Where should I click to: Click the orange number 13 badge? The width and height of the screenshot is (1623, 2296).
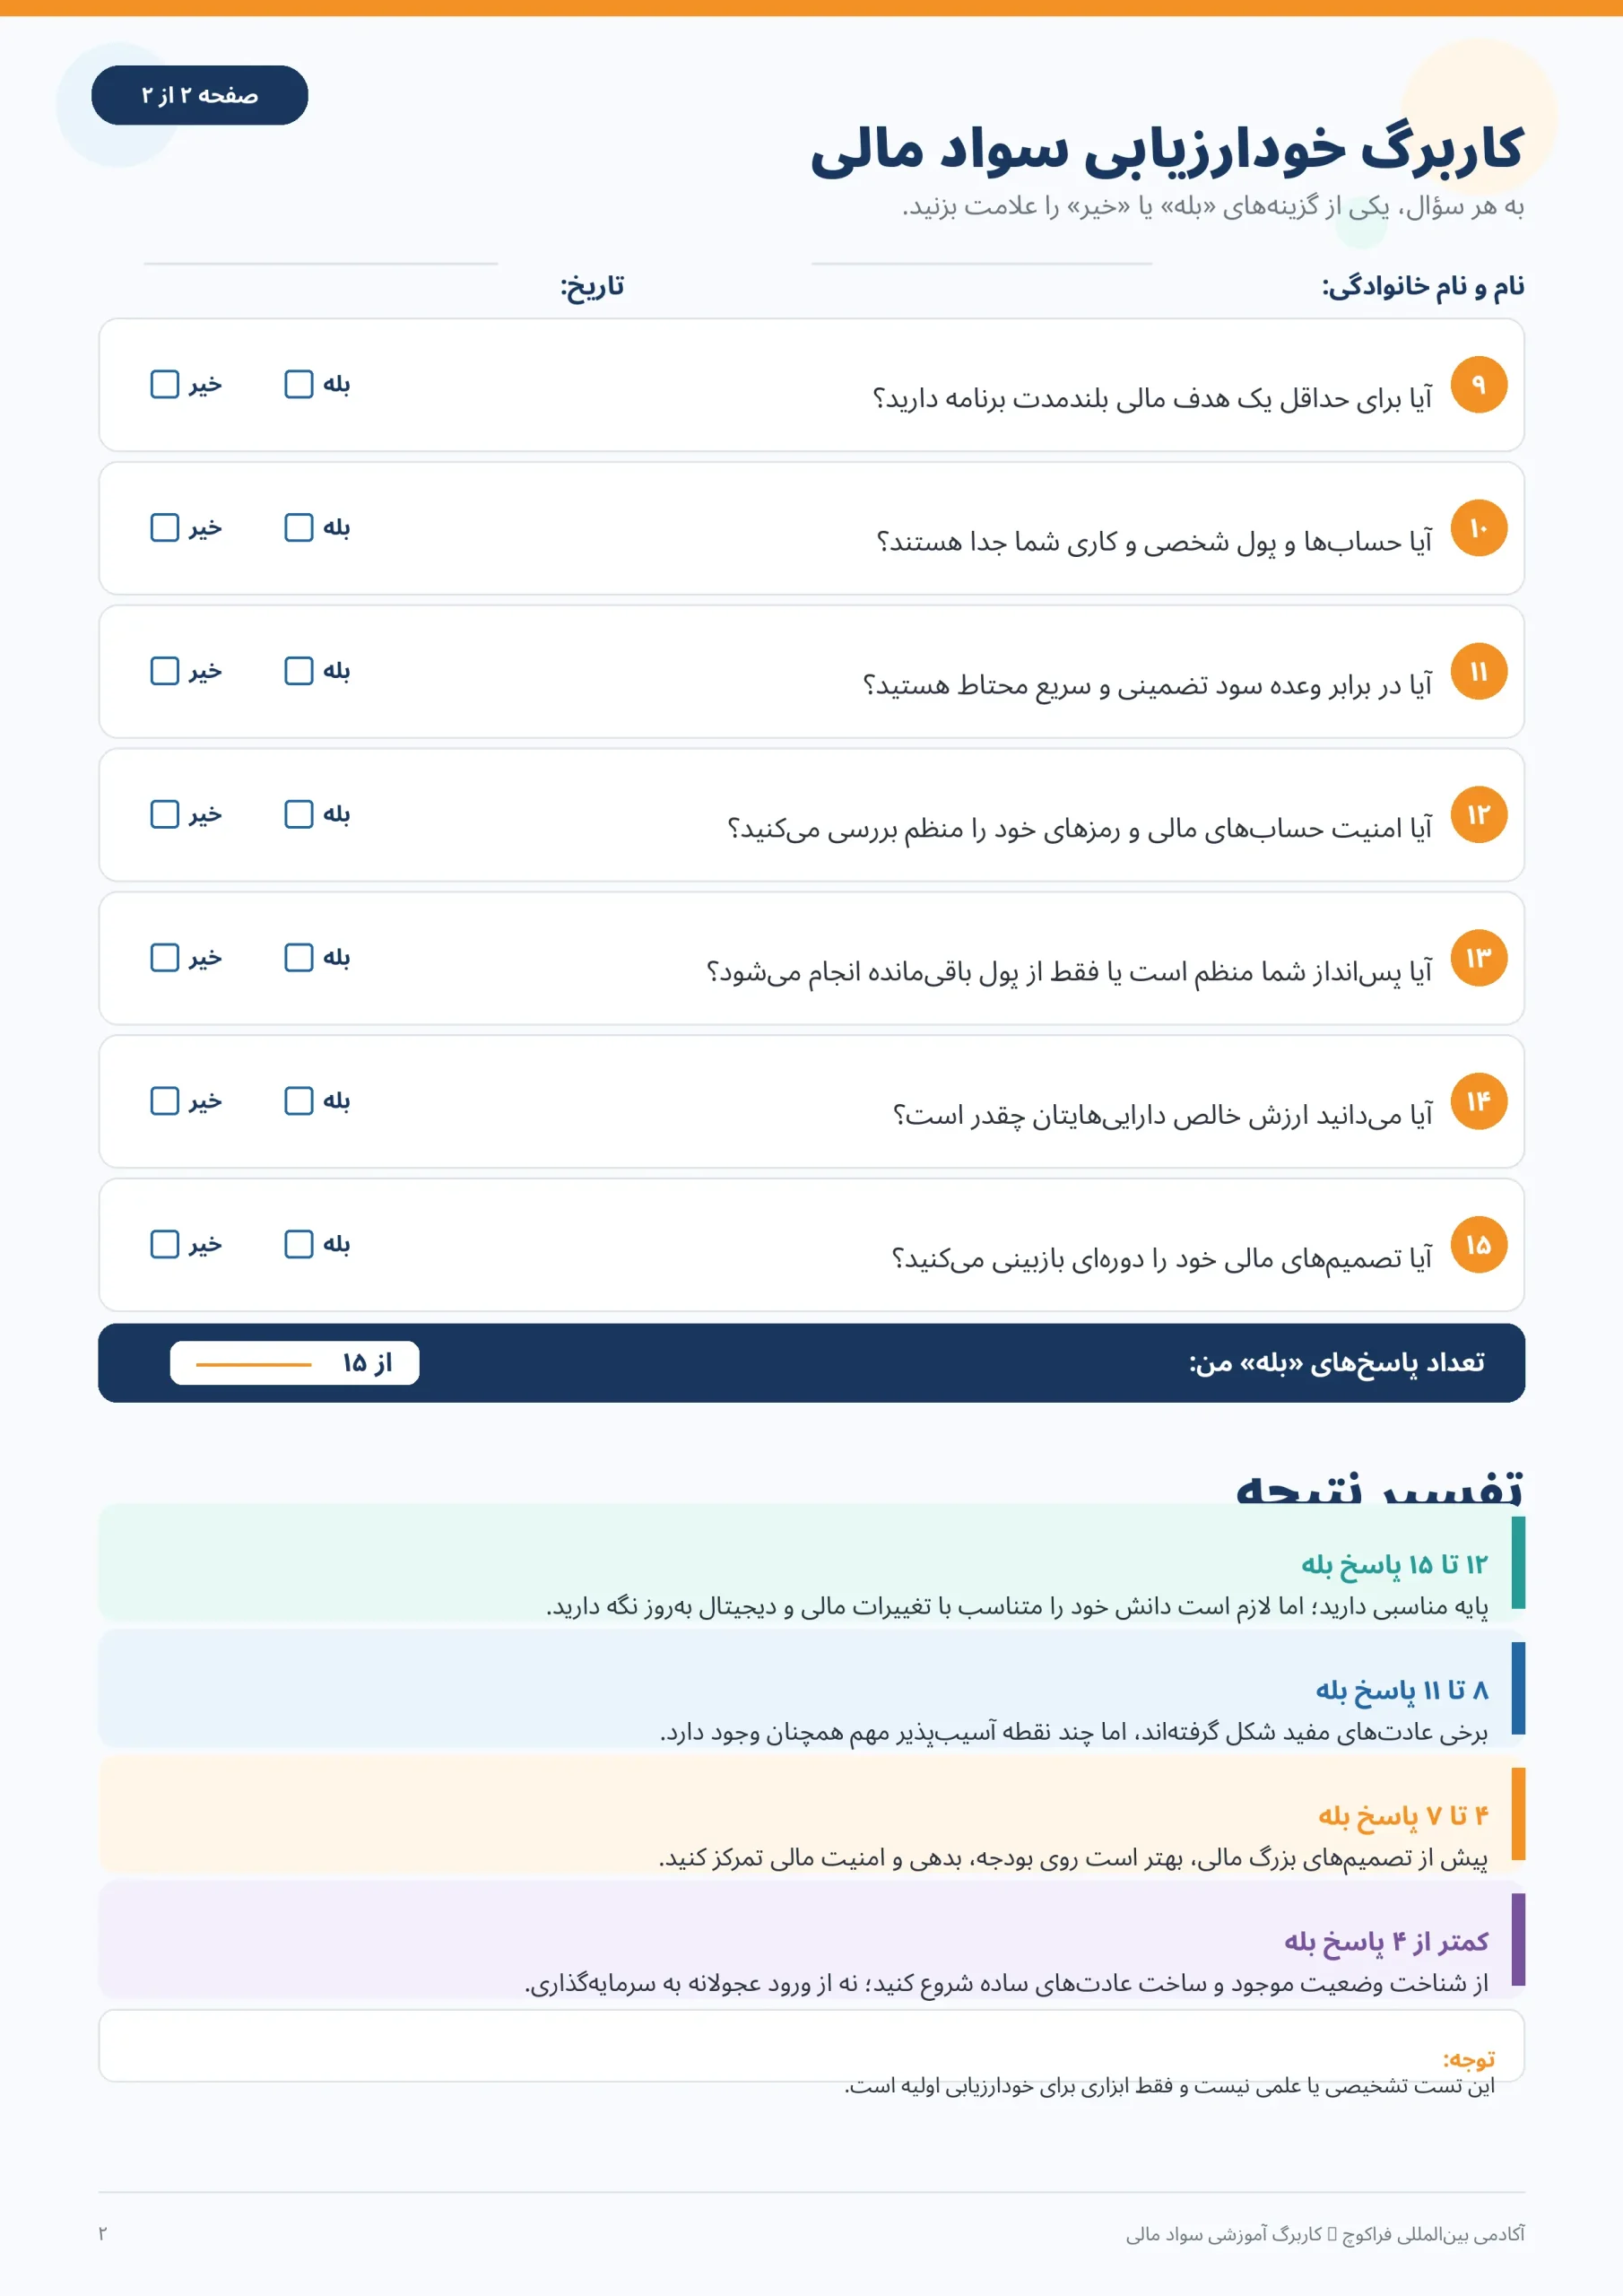coord(1478,958)
